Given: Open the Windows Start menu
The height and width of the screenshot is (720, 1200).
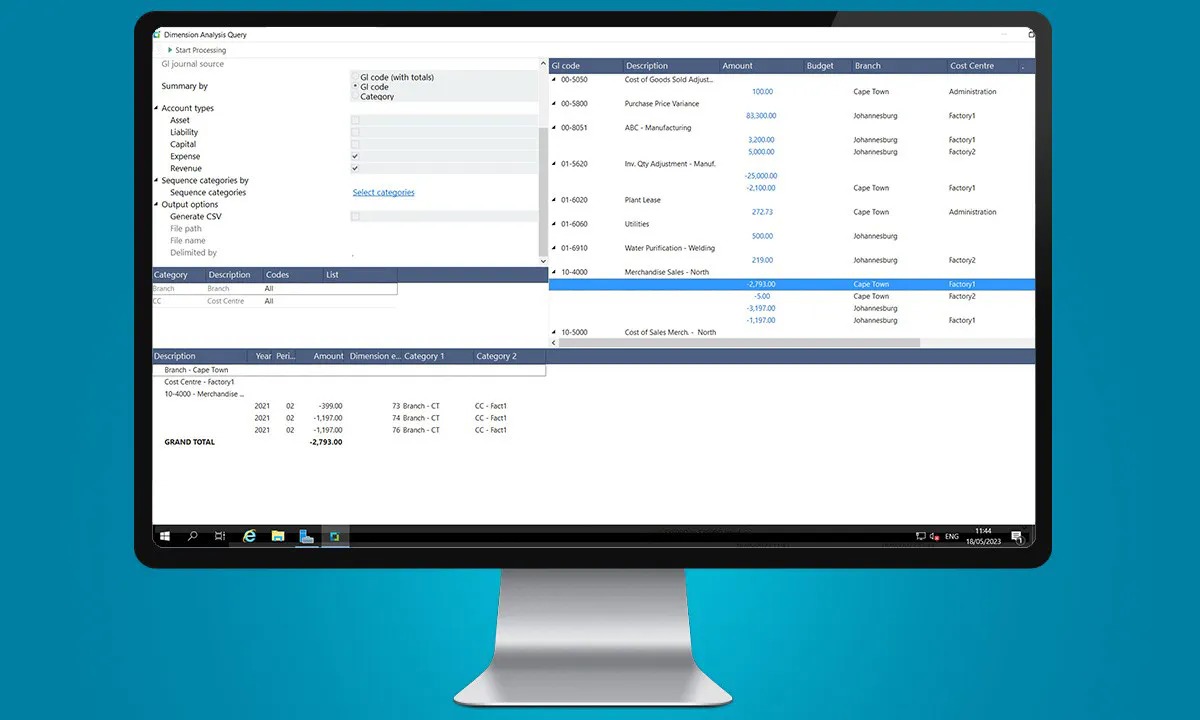Looking at the screenshot, I should [164, 536].
